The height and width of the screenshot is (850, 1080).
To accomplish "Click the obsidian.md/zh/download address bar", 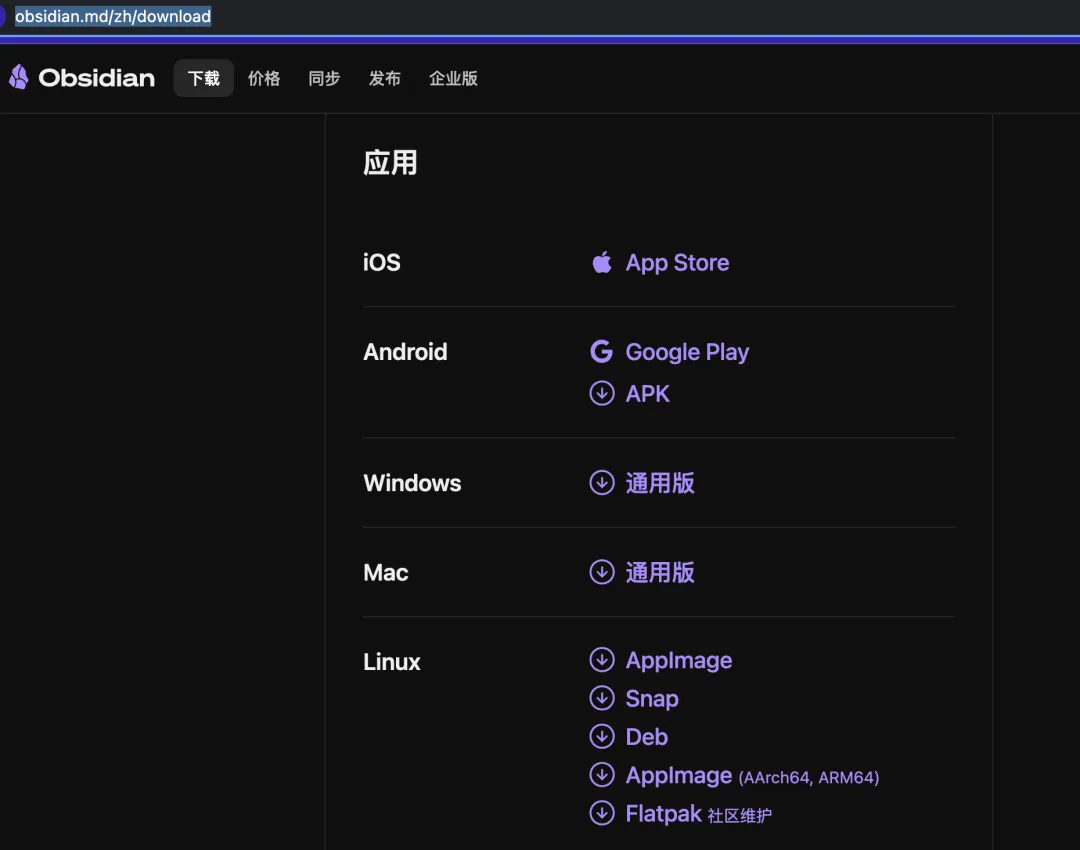I will pyautogui.click(x=113, y=16).
